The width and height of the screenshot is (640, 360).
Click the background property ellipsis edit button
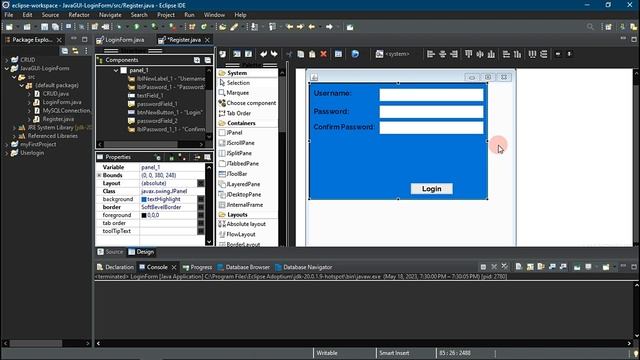pyautogui.click(x=201, y=199)
